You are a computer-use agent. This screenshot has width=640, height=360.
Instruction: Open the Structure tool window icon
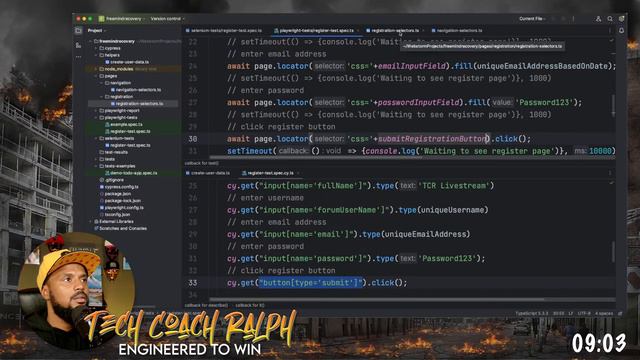coord(78,45)
